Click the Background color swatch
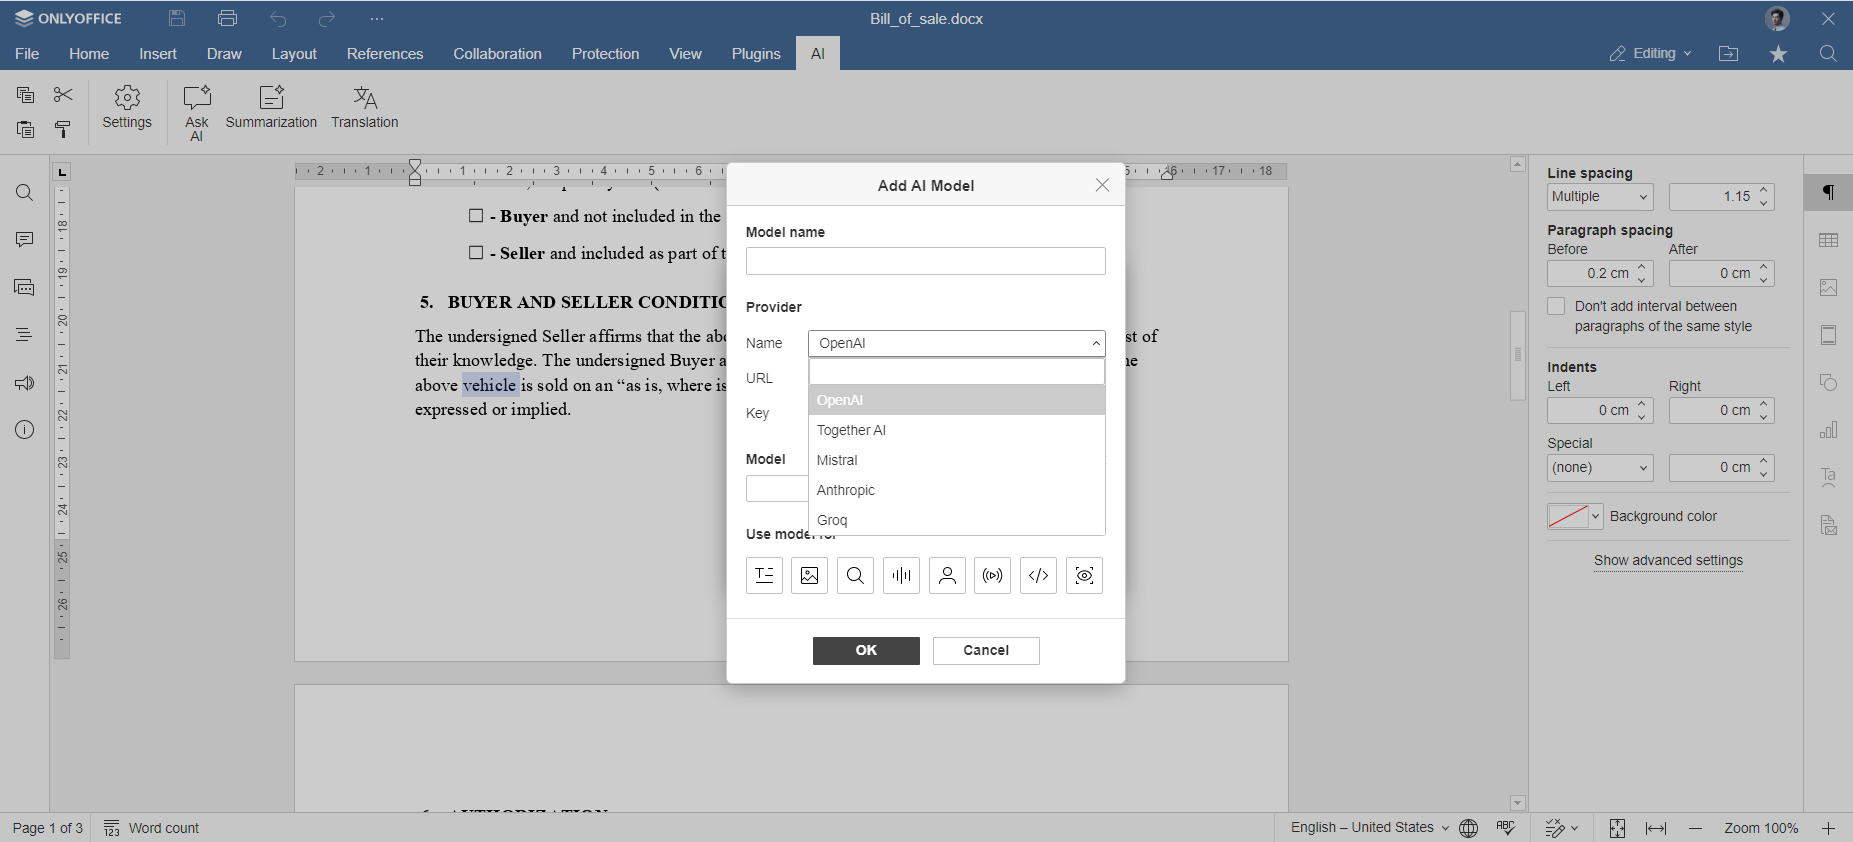The image size is (1853, 842). pos(1568,517)
